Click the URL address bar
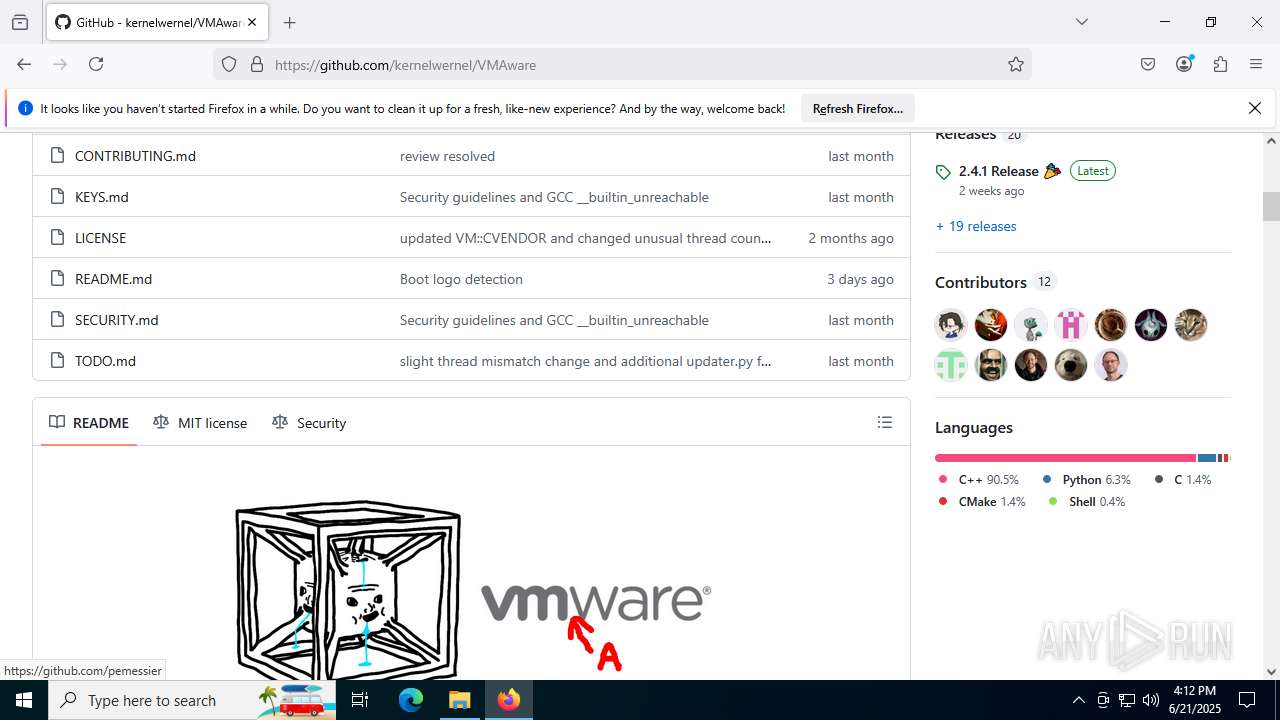Viewport: 1280px width, 720px height. point(620,64)
